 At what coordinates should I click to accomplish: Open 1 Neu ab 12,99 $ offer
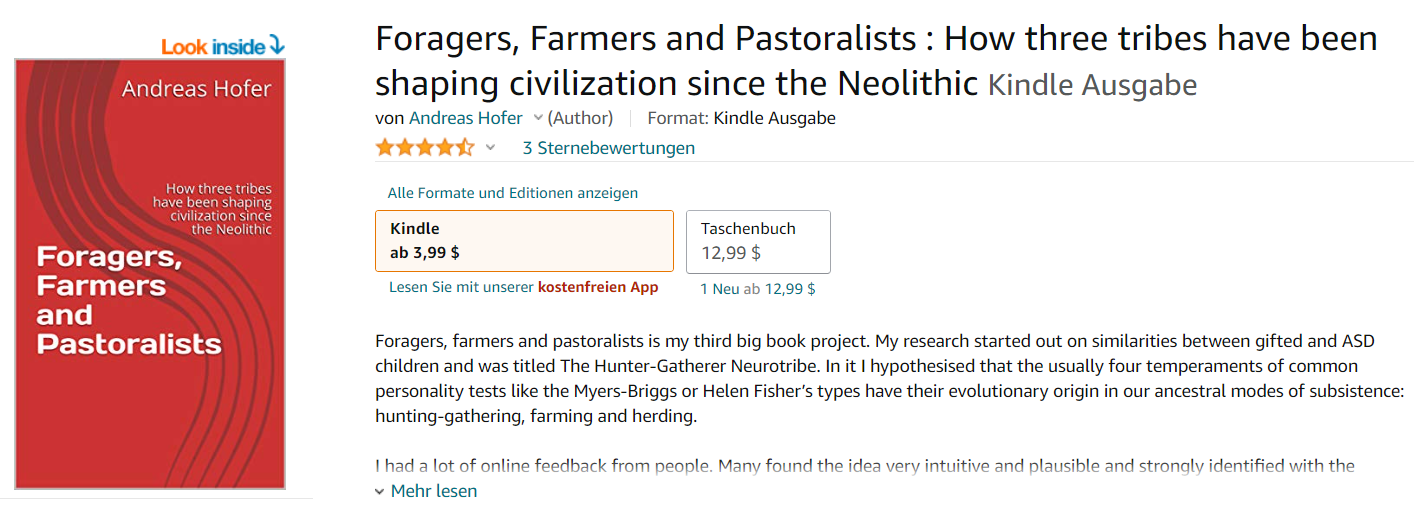pos(758,289)
